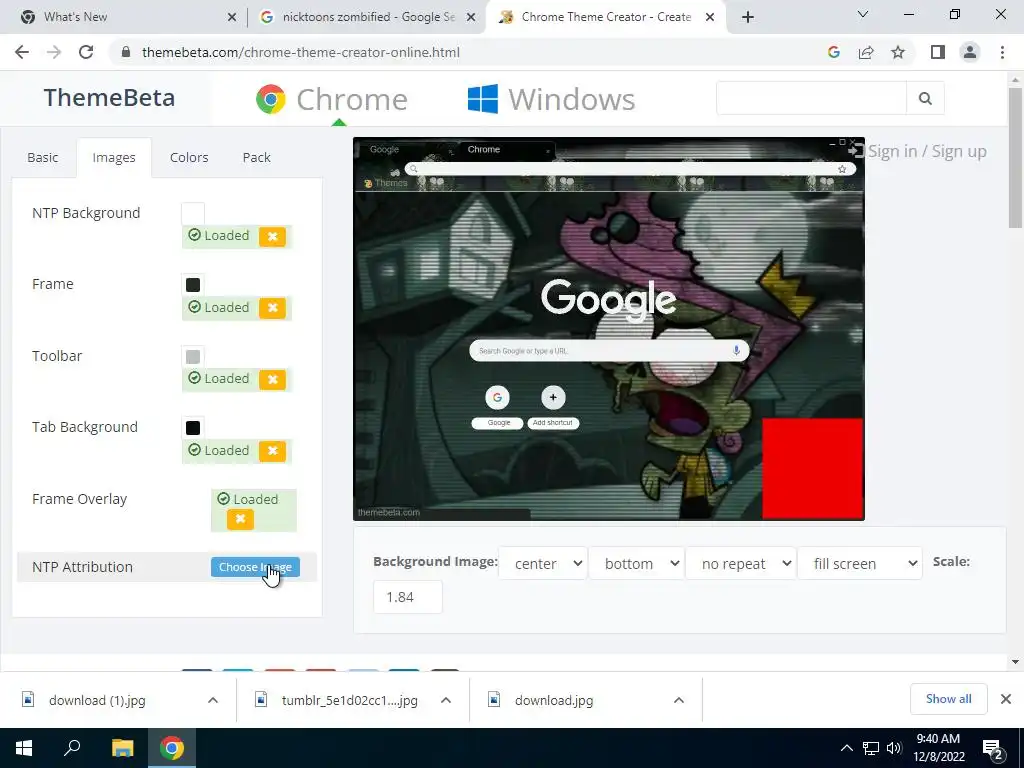Remove the Frame loaded image
The height and width of the screenshot is (768, 1024).
(272, 308)
